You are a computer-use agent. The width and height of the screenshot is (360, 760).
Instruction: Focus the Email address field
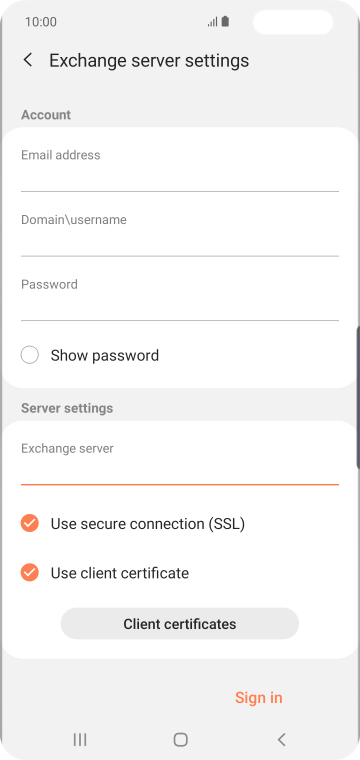(x=180, y=169)
